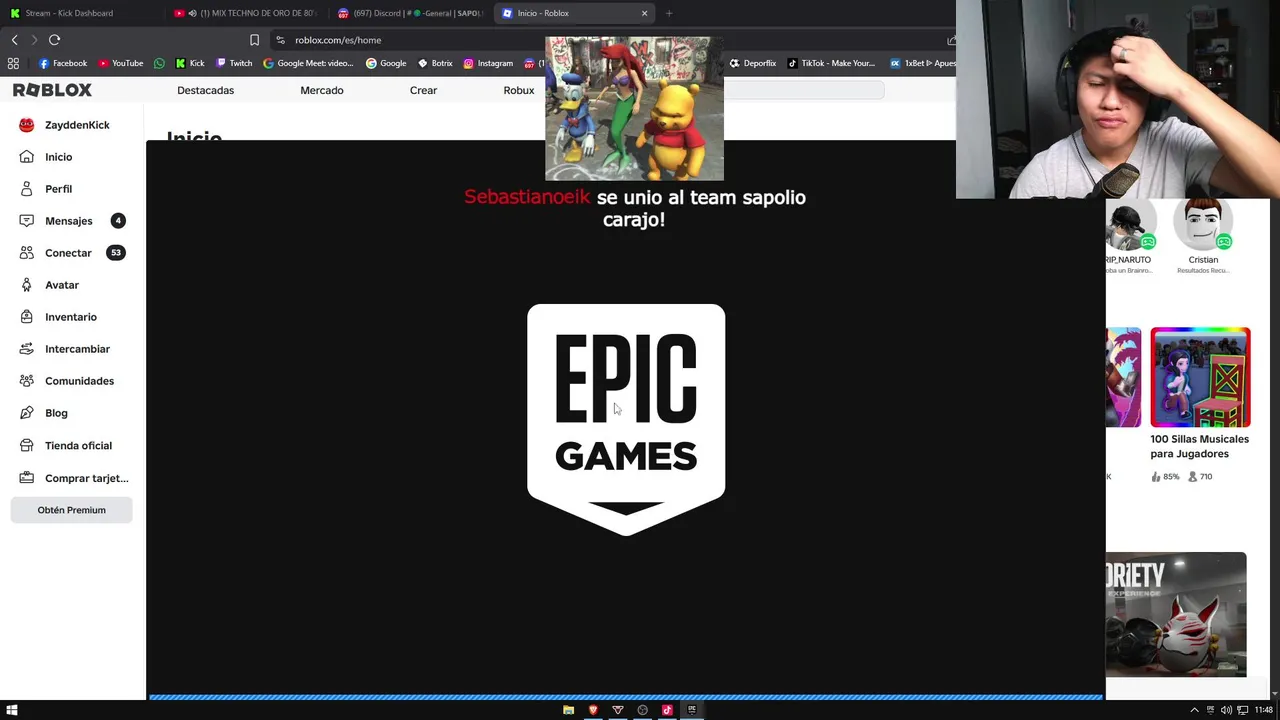Open the pink TikTok app in taskbar
Screen dimensions: 1280x720
point(667,710)
